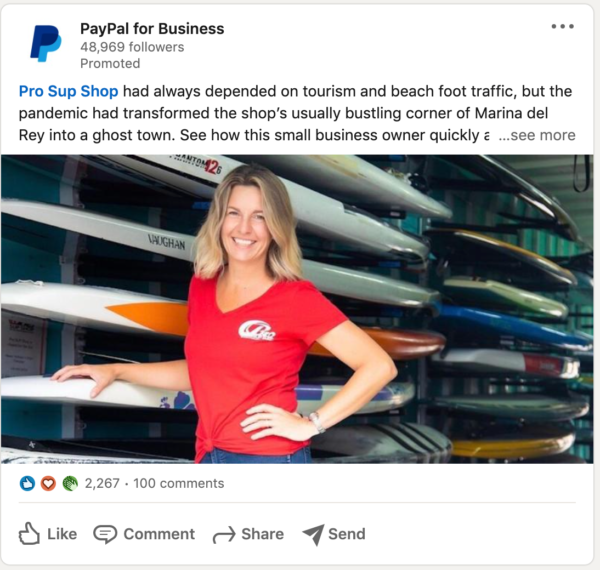Click the green clapping reaction icon
The width and height of the screenshot is (600, 570).
(70, 484)
